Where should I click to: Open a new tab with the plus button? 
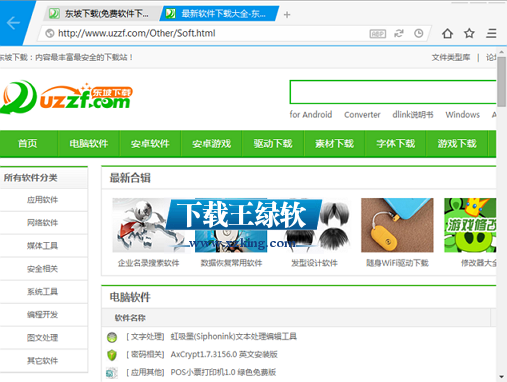[x=287, y=15]
